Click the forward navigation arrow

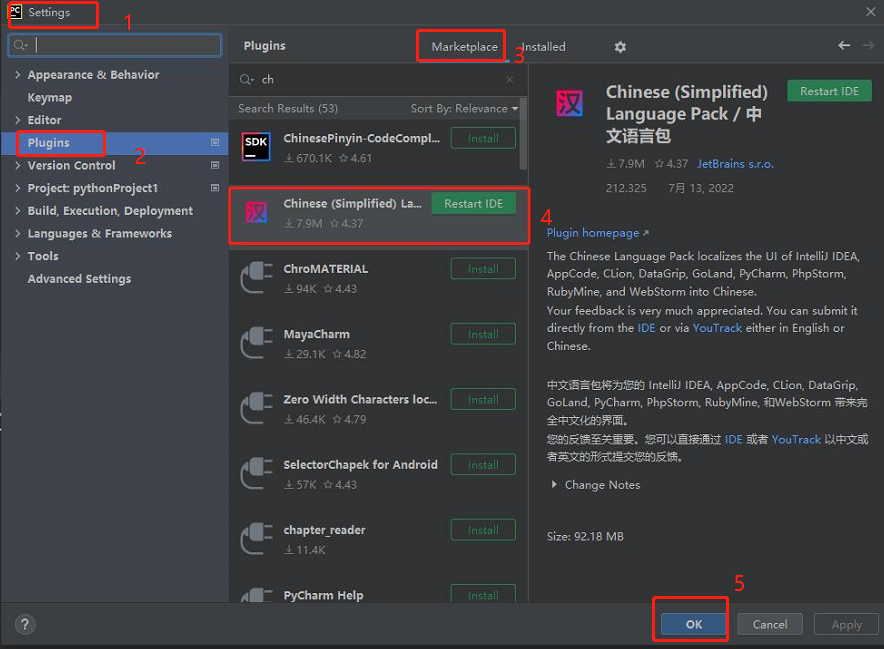[868, 45]
